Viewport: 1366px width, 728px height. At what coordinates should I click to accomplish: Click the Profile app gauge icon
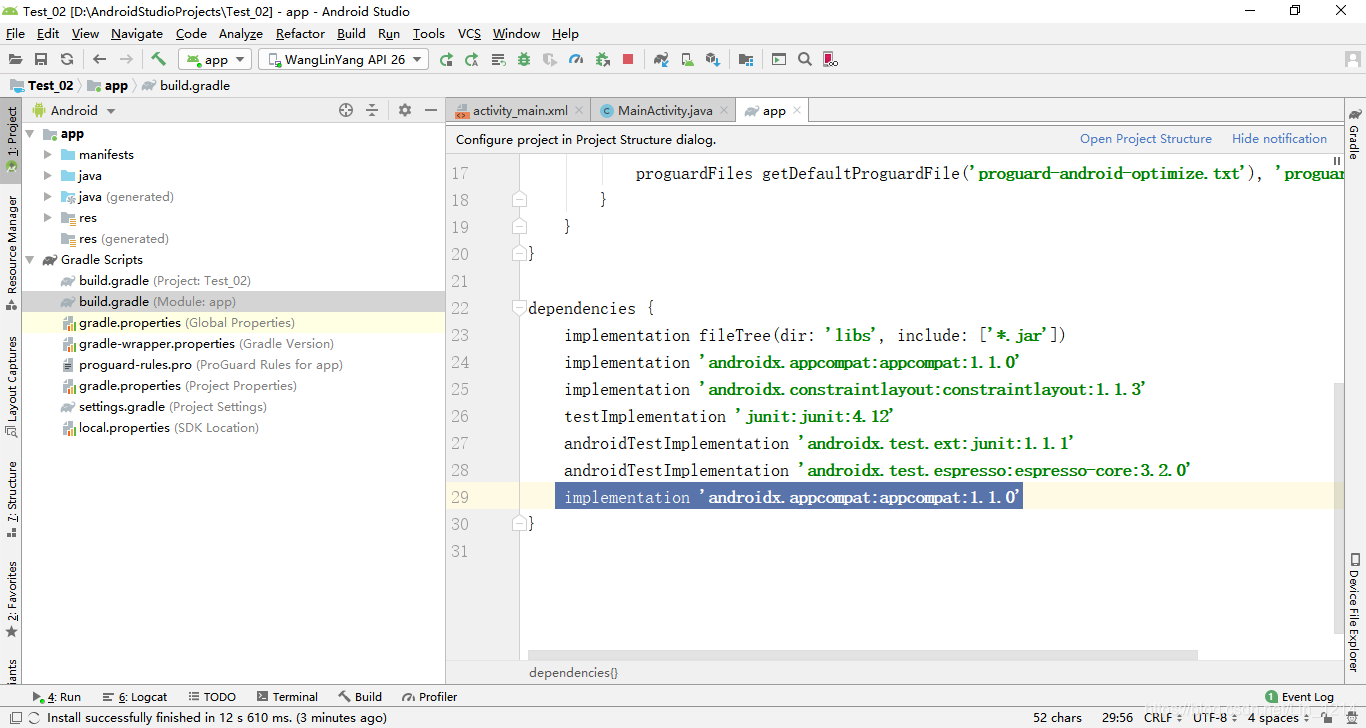click(x=576, y=60)
